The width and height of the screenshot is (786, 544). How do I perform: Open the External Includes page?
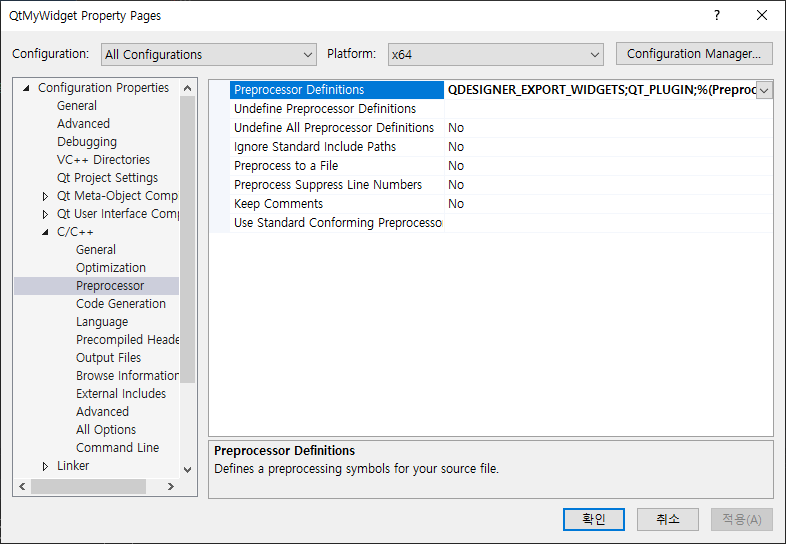point(121,394)
